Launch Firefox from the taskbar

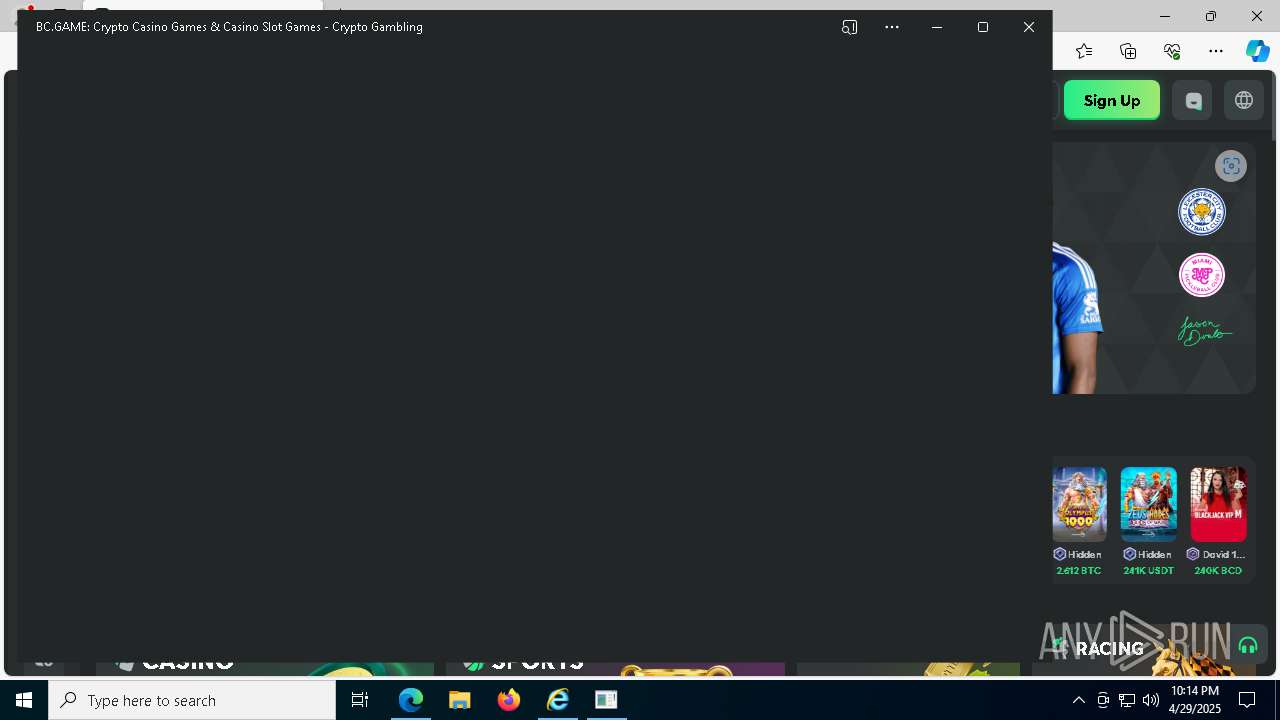click(x=509, y=700)
